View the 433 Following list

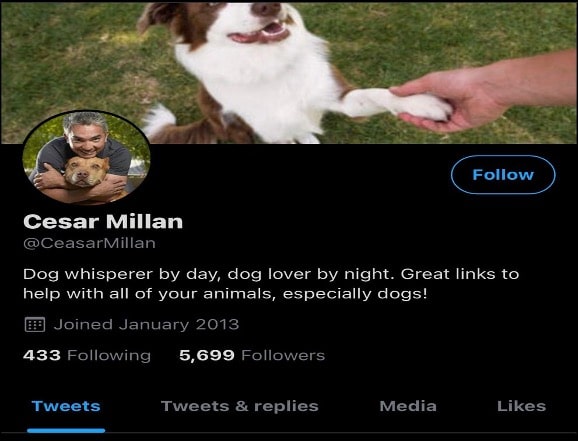pos(87,355)
